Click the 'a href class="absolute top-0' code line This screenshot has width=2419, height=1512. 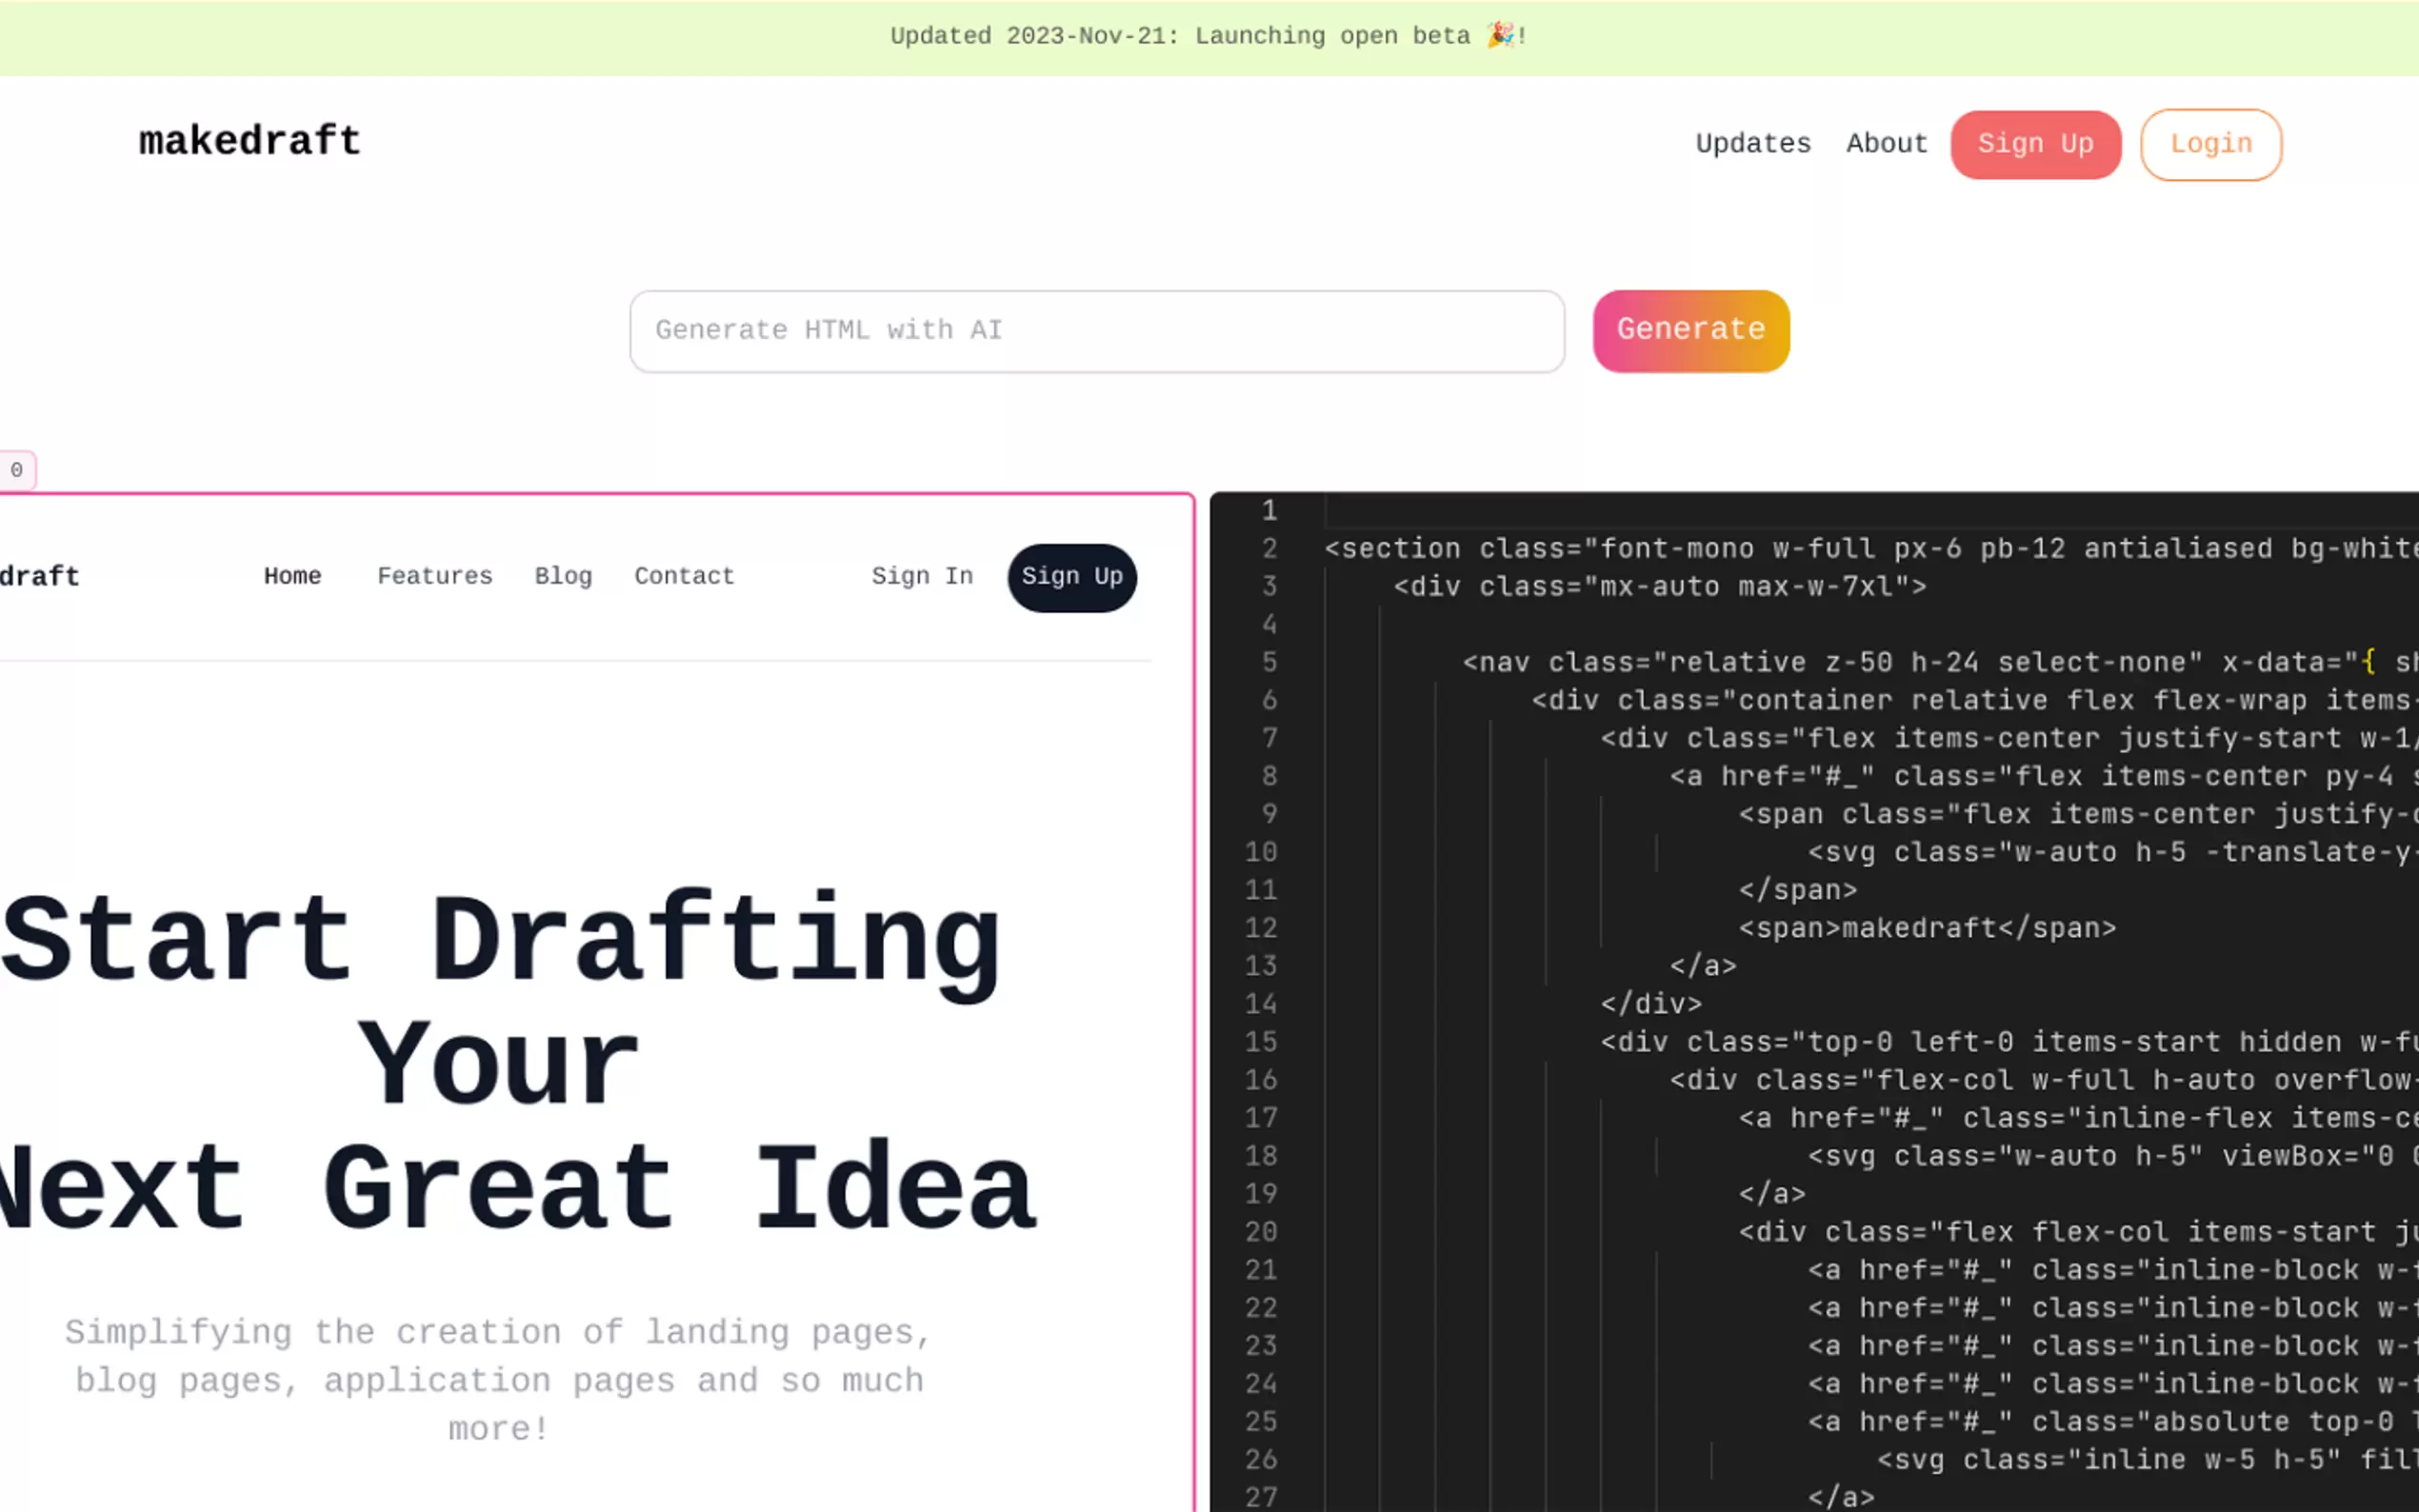point(2113,1423)
